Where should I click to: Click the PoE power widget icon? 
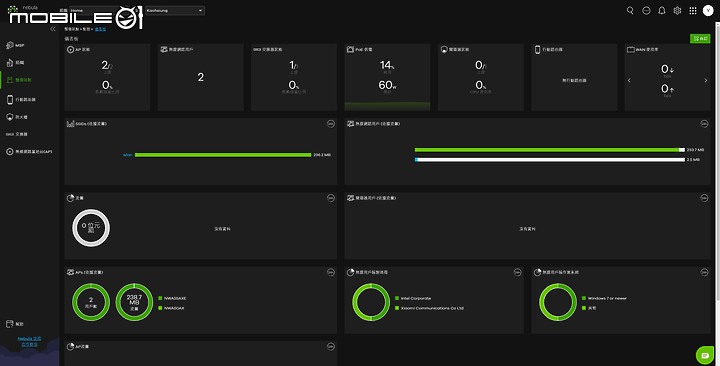[x=350, y=49]
